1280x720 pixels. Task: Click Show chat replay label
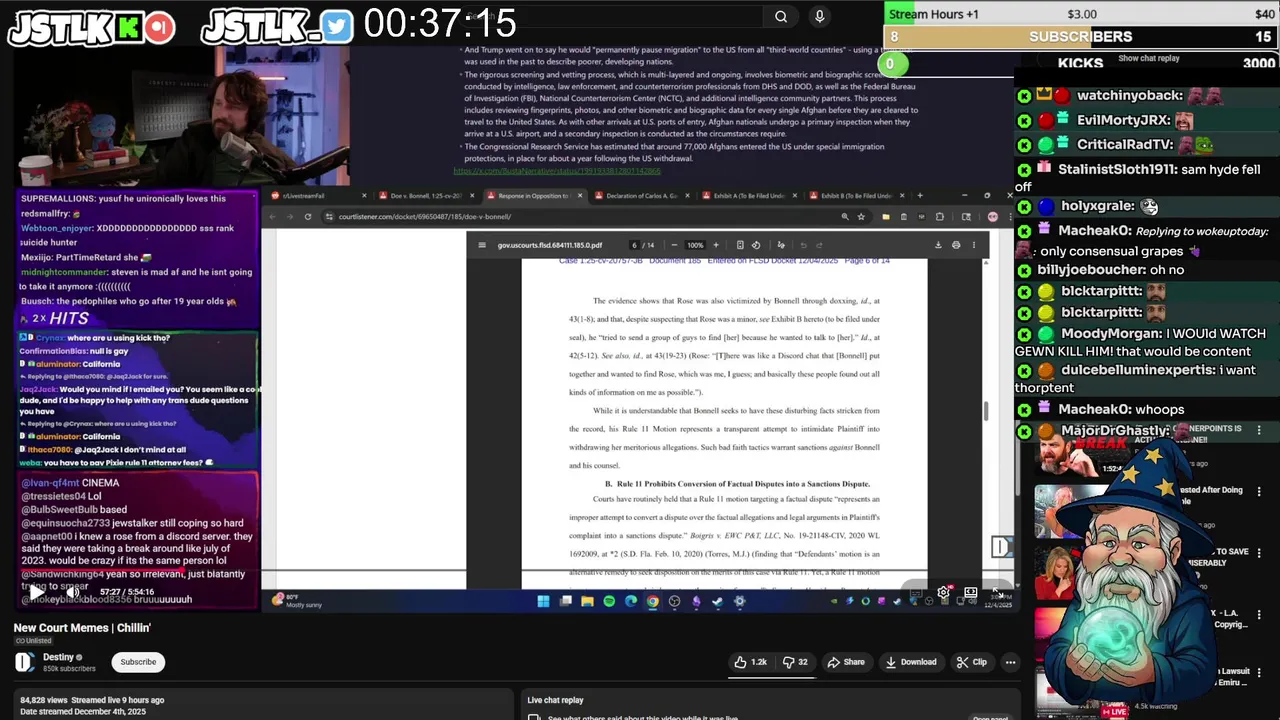point(1148,58)
